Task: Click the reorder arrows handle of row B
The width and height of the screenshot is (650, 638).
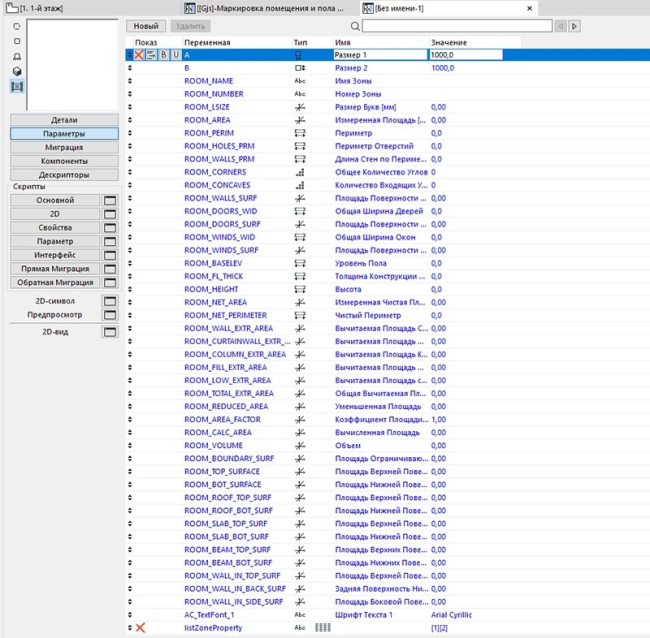Action: pos(130,68)
